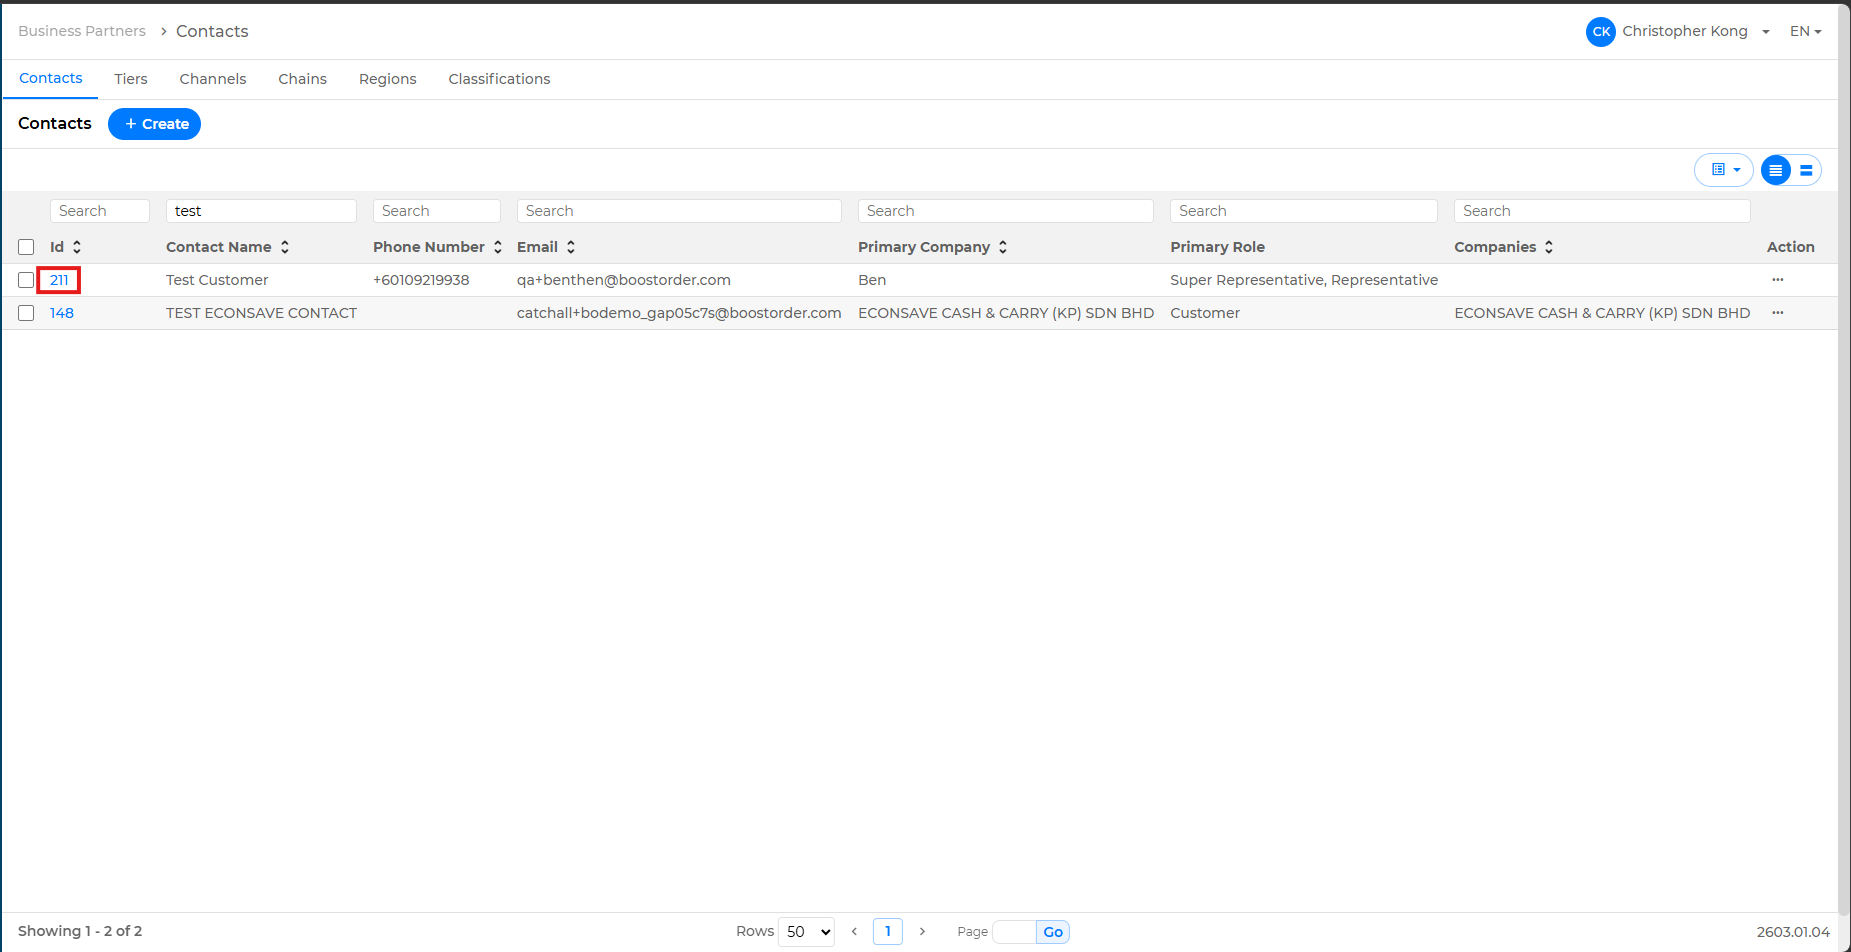1851x952 pixels.
Task: Click the CK user avatar
Action: (1600, 32)
